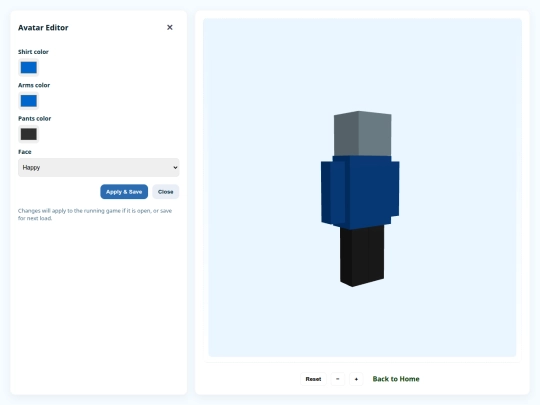This screenshot has height=405, width=540.
Task: Close the Avatar Editor with the X icon
Action: (x=169, y=27)
